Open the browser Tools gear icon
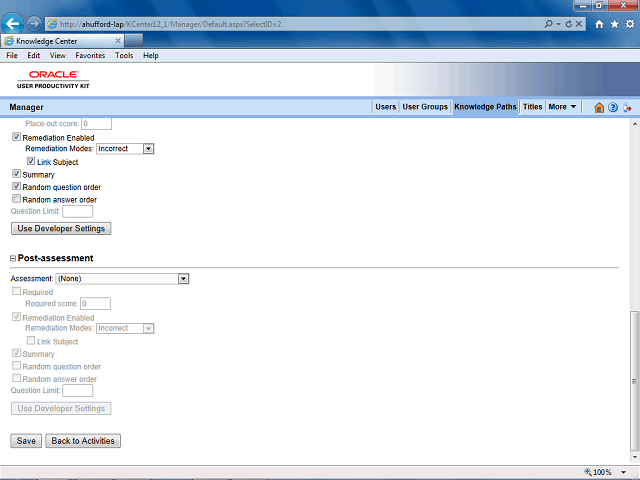This screenshot has width=640, height=480. 630,24
